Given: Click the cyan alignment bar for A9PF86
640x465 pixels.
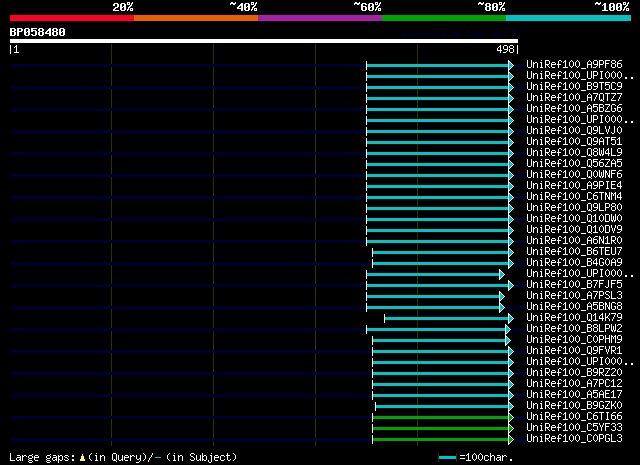Looking at the screenshot, I should tap(438, 65).
